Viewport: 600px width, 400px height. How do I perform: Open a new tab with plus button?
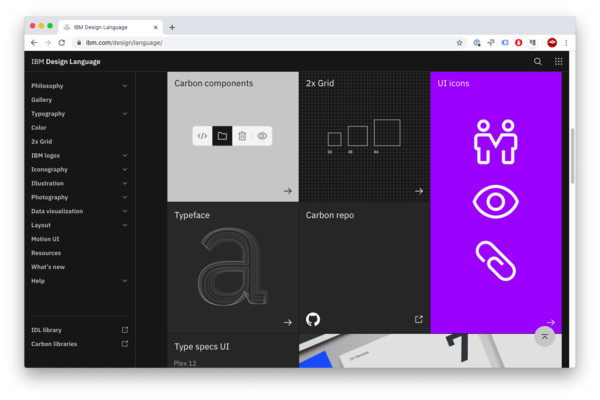coord(172,27)
